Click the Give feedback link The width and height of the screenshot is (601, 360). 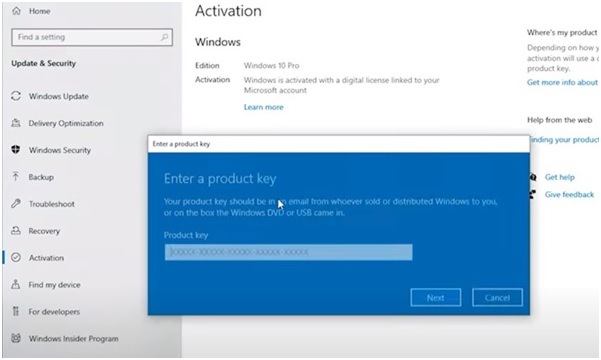point(569,194)
